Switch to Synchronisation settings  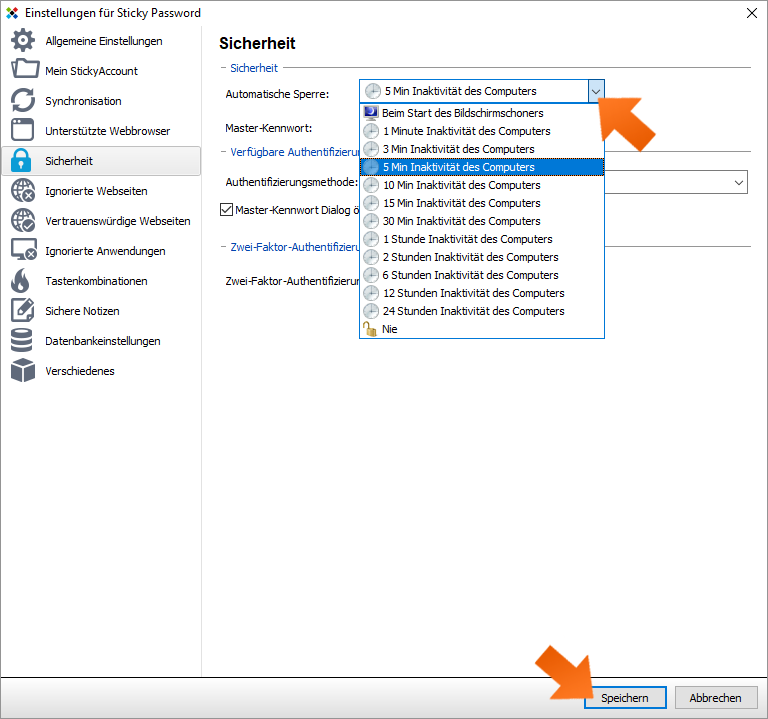(x=101, y=100)
